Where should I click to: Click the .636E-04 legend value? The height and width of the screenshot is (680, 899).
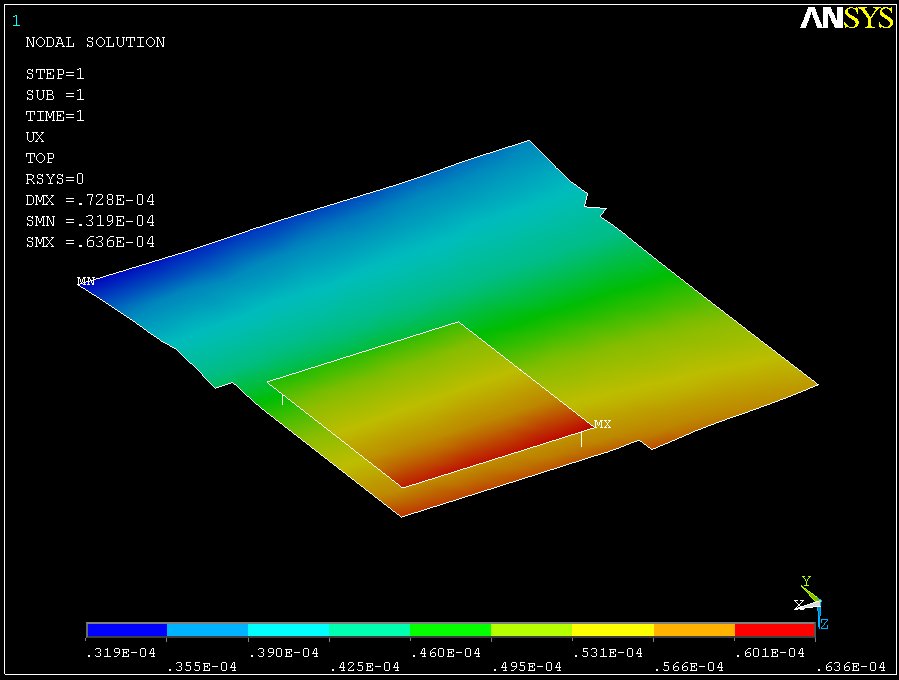point(851,667)
